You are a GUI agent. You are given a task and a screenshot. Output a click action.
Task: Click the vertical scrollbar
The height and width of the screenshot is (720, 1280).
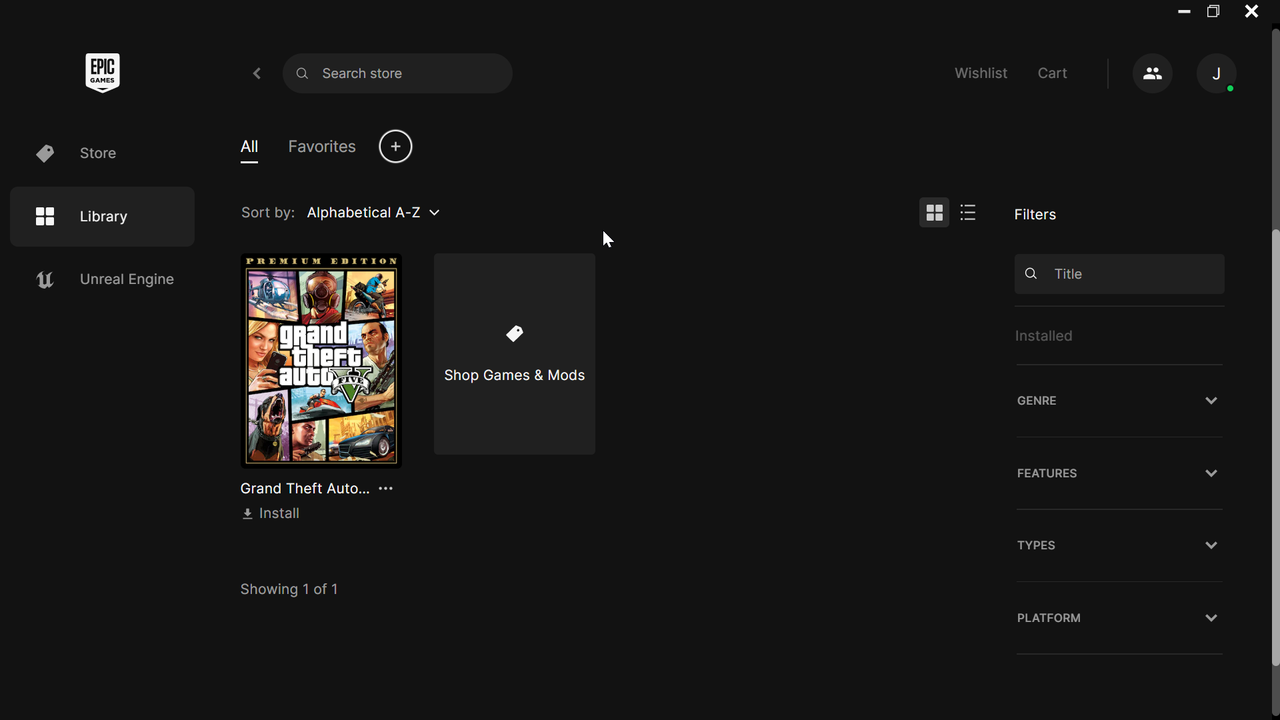pyautogui.click(x=1275, y=448)
